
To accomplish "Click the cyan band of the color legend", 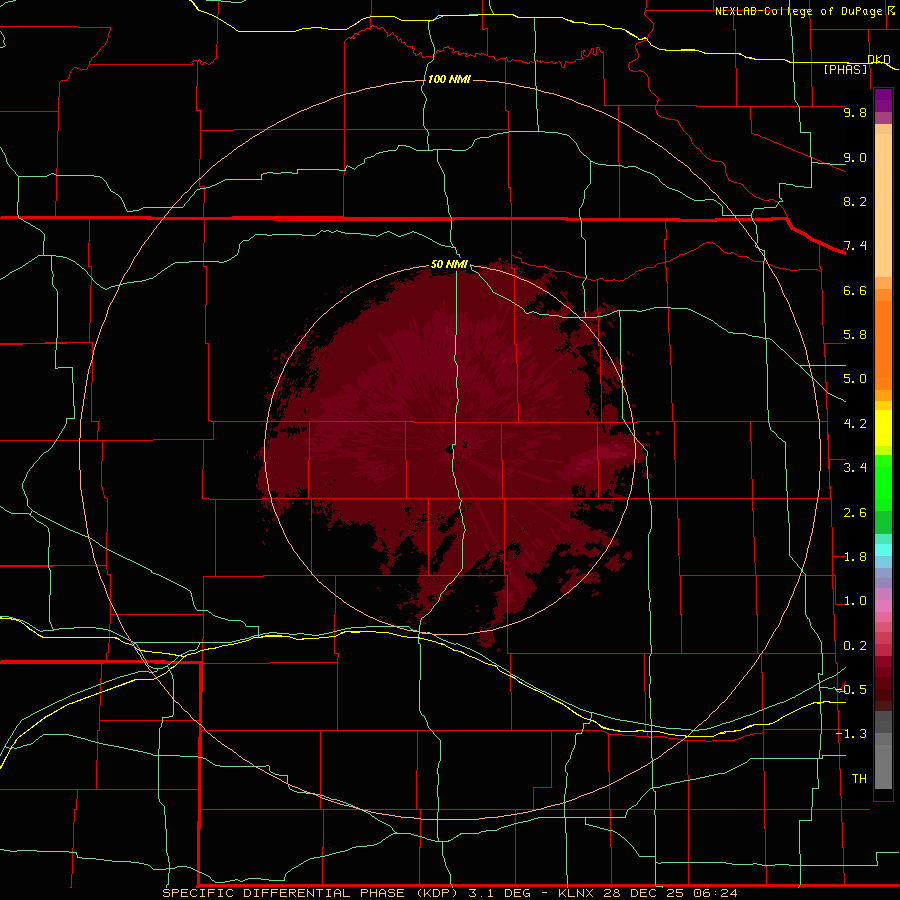I will (x=883, y=550).
